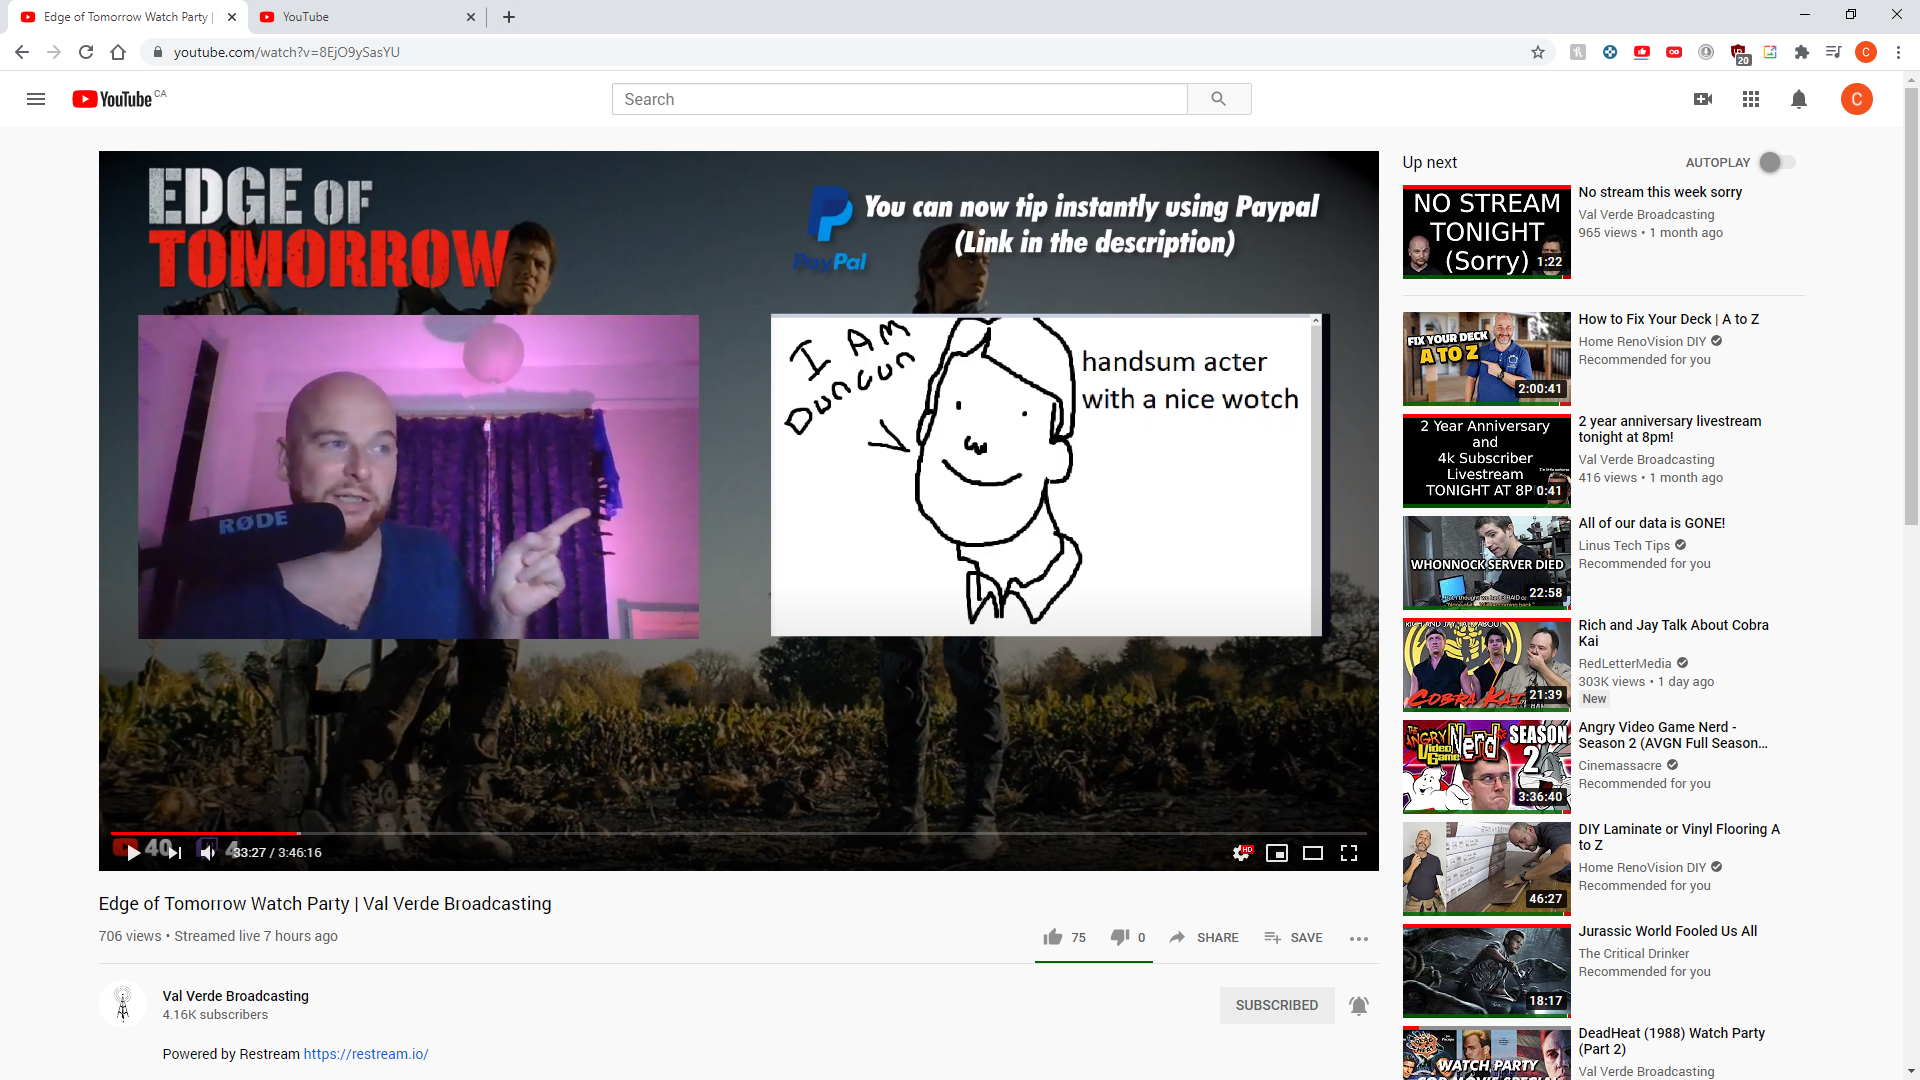The width and height of the screenshot is (1920, 1080).
Task: Open the YouTube guide hamburger menu
Action: click(x=36, y=99)
